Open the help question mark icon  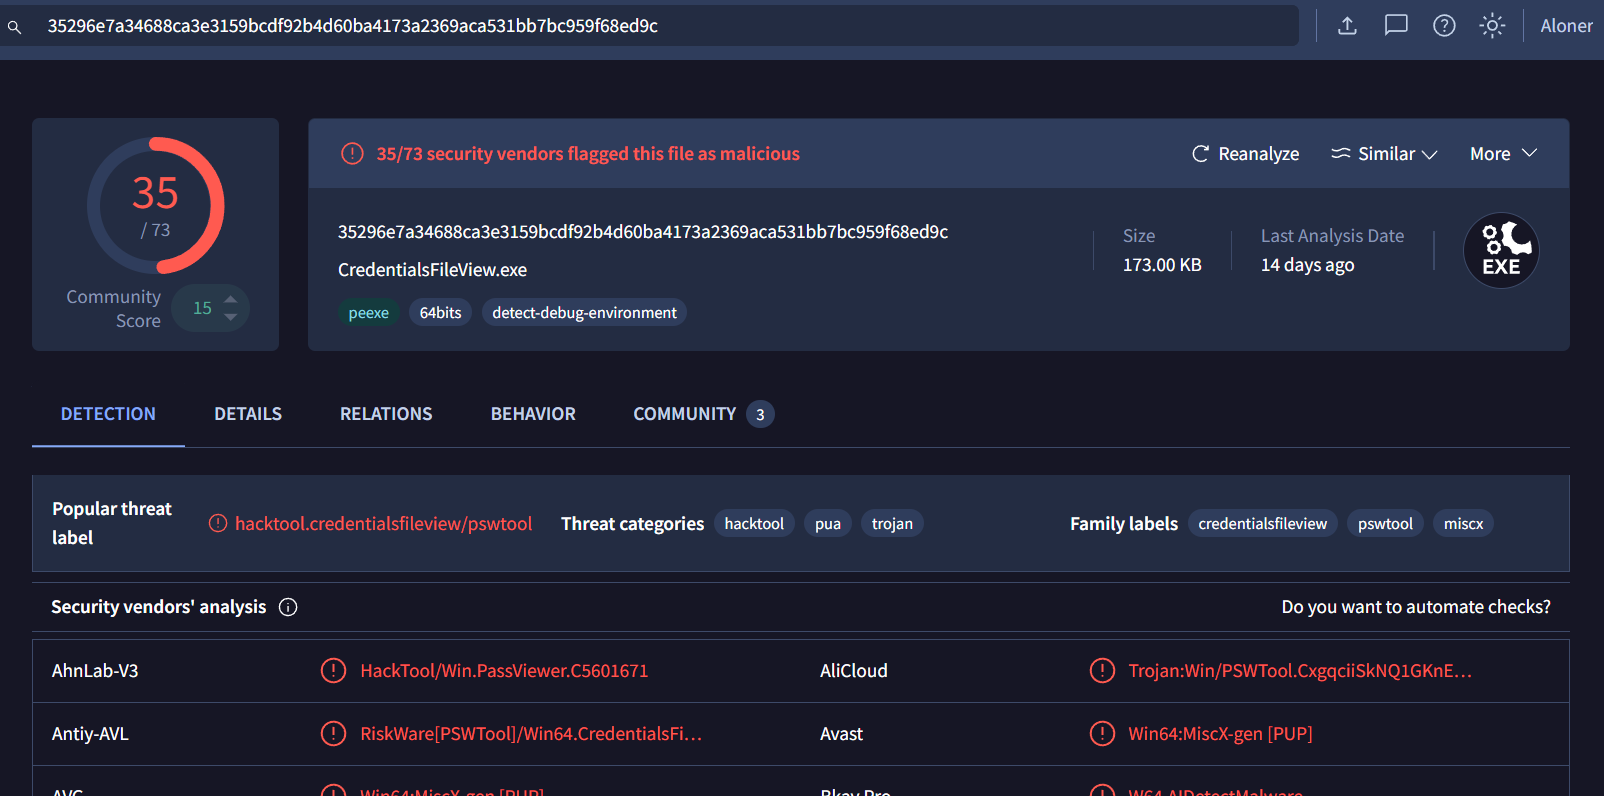click(1443, 26)
